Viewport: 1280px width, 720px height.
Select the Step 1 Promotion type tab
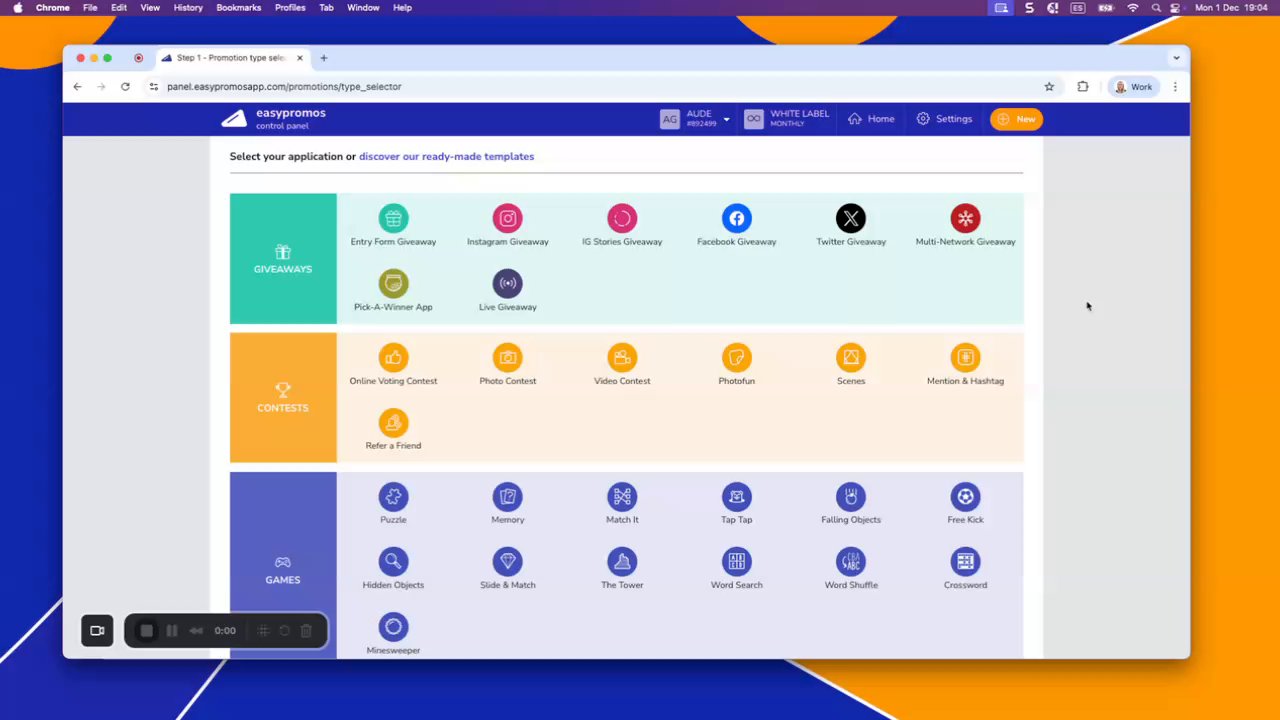pos(230,58)
